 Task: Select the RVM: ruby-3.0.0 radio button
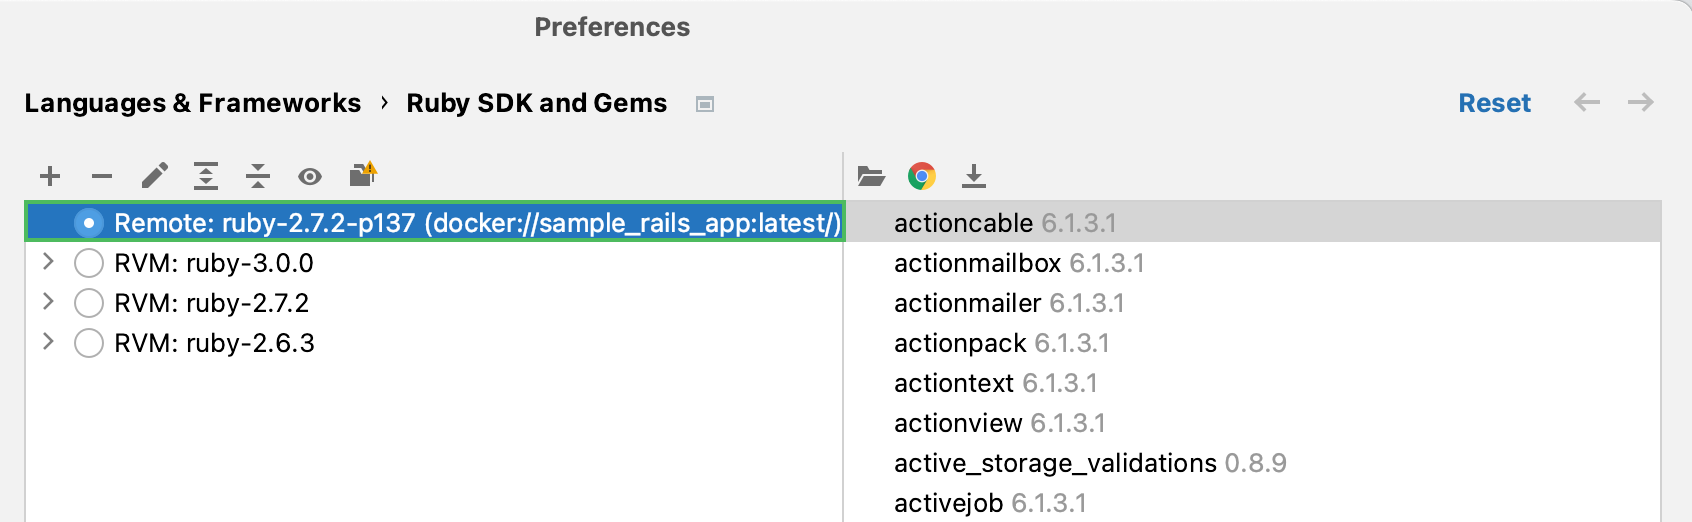point(89,263)
